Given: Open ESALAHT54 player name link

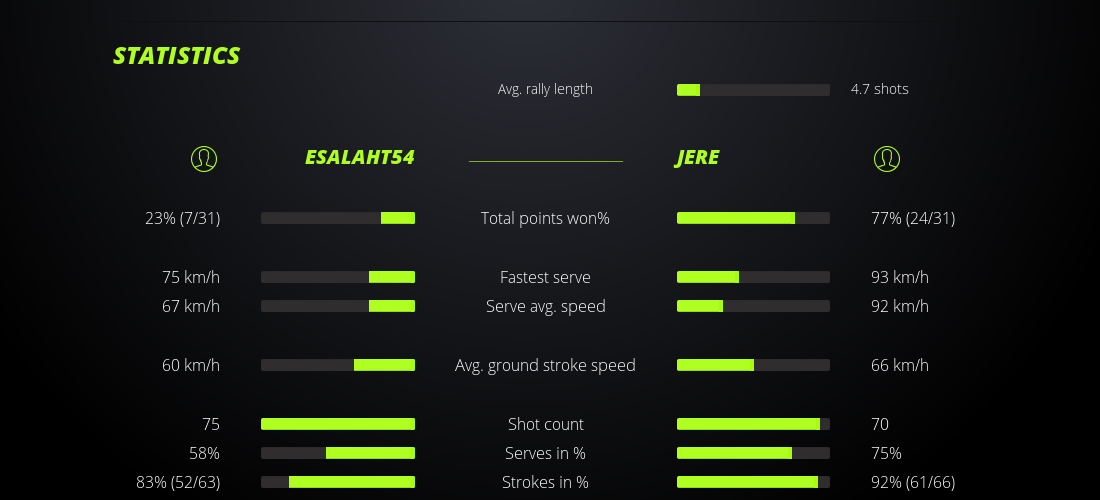Looking at the screenshot, I should [359, 158].
